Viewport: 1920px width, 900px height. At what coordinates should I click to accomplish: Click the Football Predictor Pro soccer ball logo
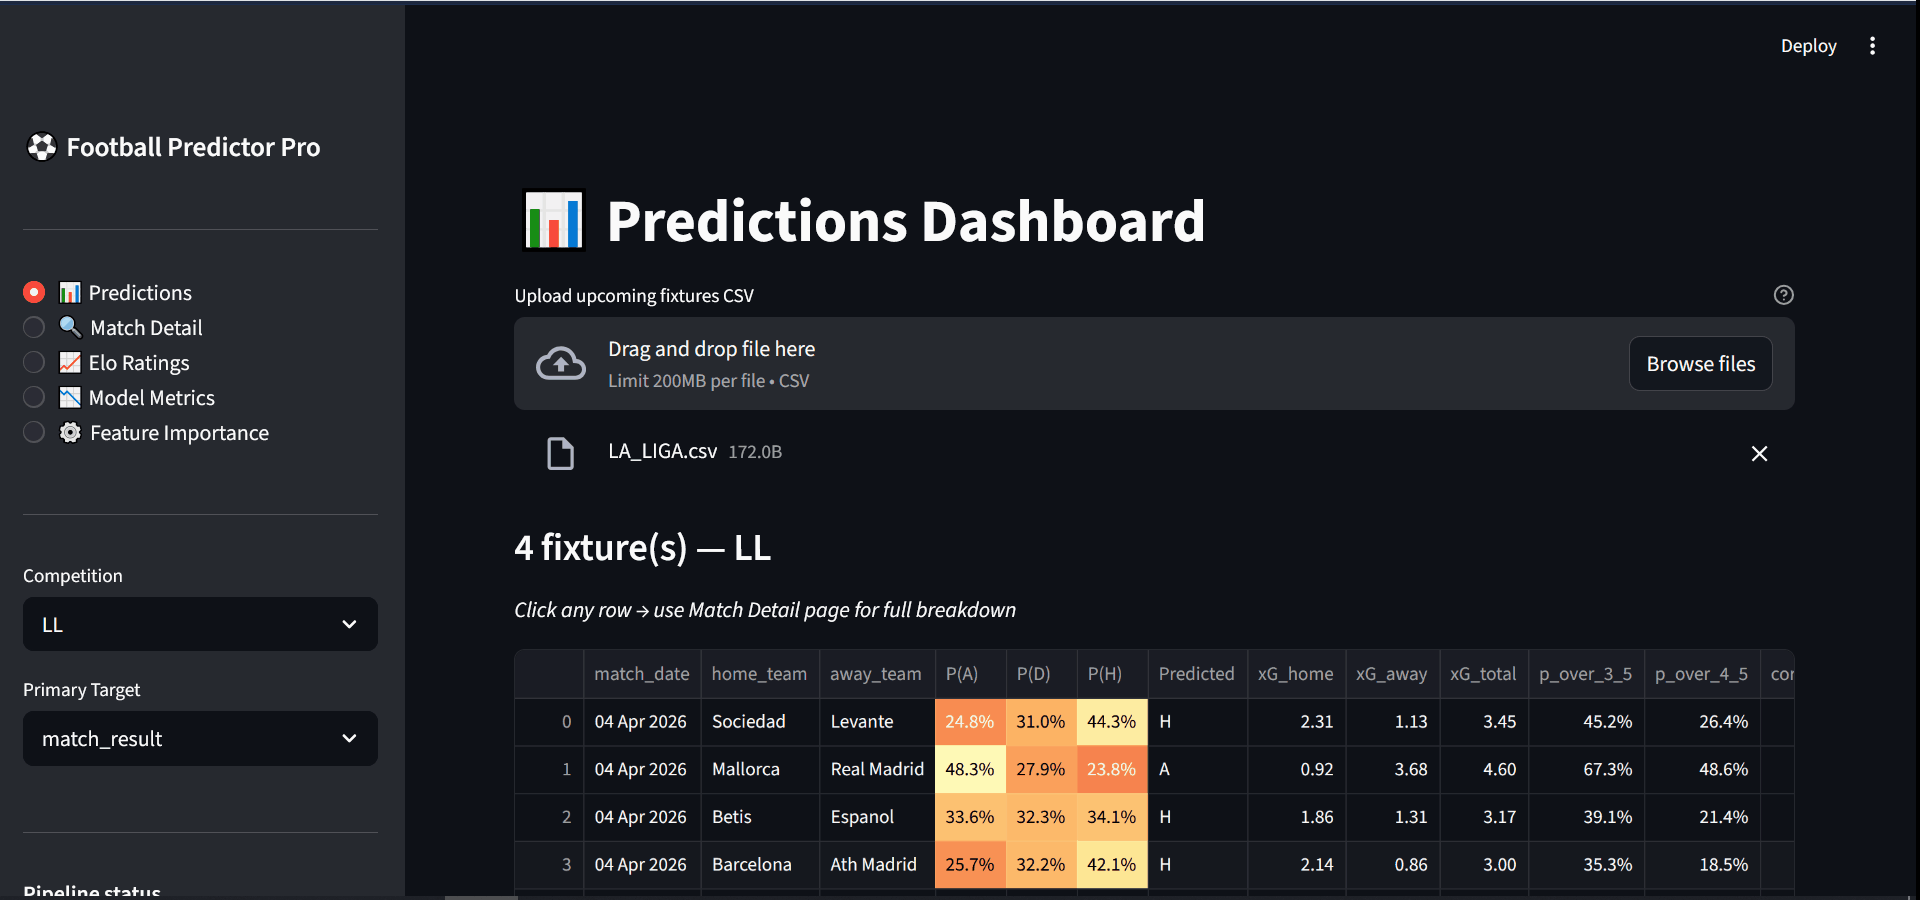[x=41, y=147]
